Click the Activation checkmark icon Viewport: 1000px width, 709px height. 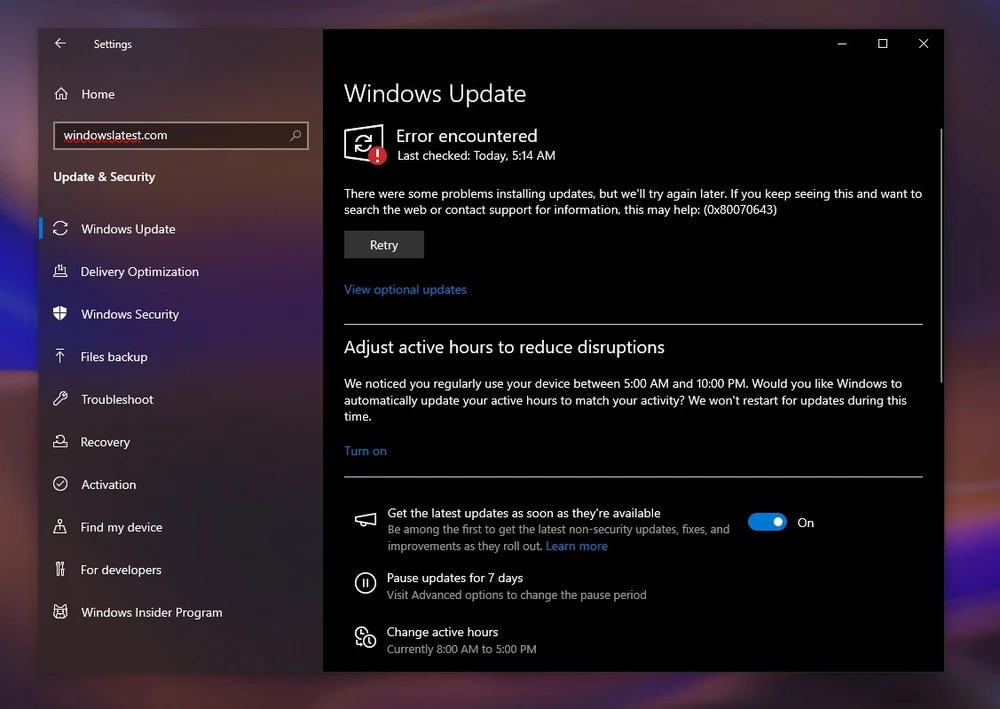point(61,484)
